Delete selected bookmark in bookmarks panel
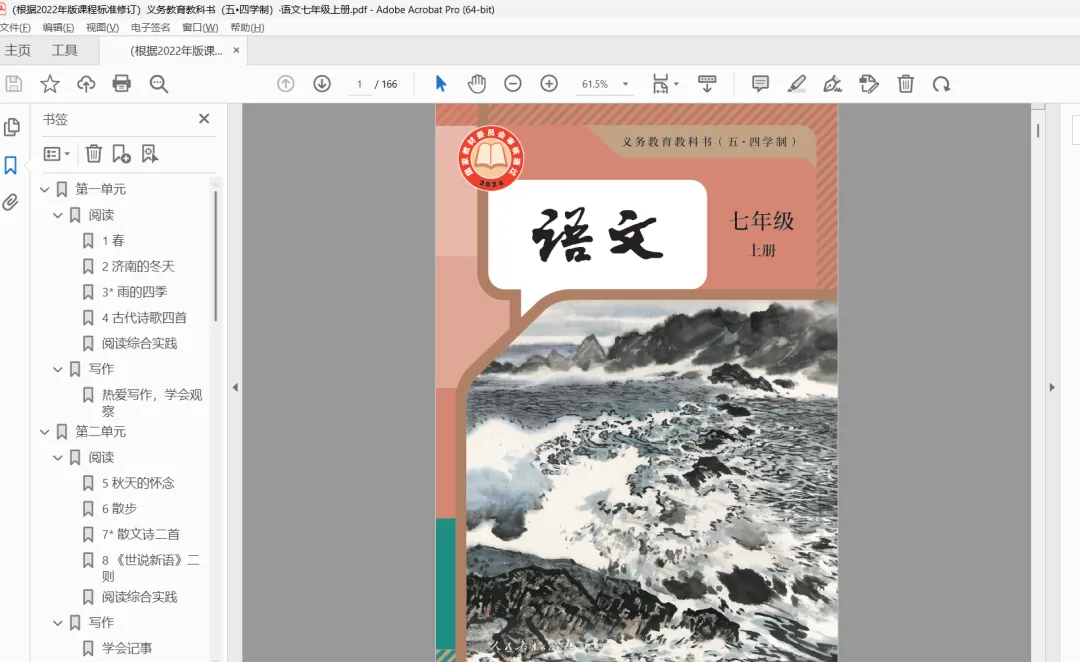This screenshot has height=662, width=1080. point(94,154)
